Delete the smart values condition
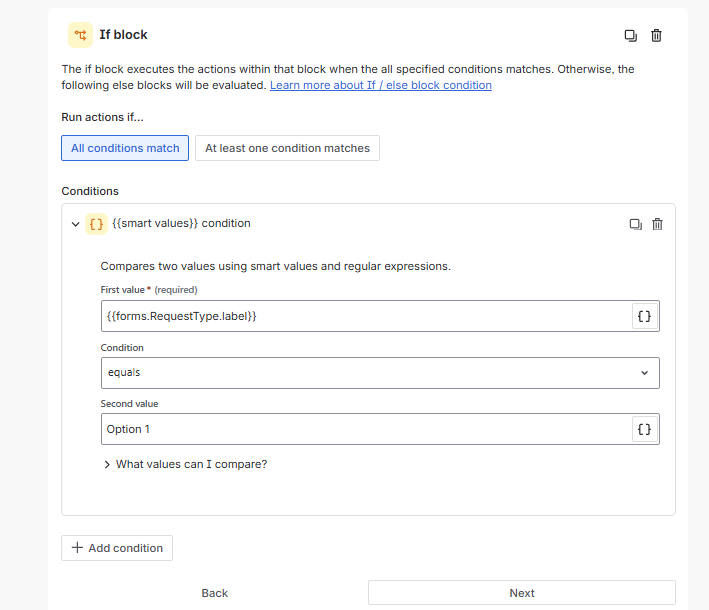 coord(657,224)
